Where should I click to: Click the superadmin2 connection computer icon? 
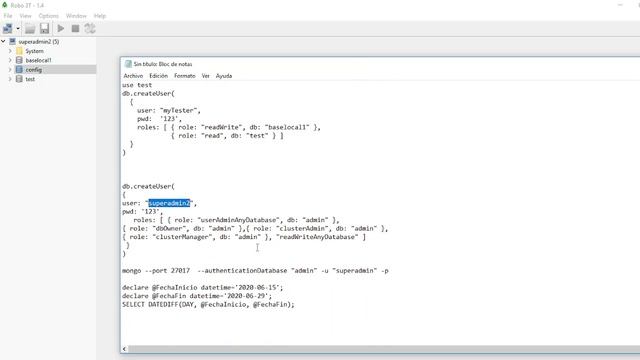point(12,42)
